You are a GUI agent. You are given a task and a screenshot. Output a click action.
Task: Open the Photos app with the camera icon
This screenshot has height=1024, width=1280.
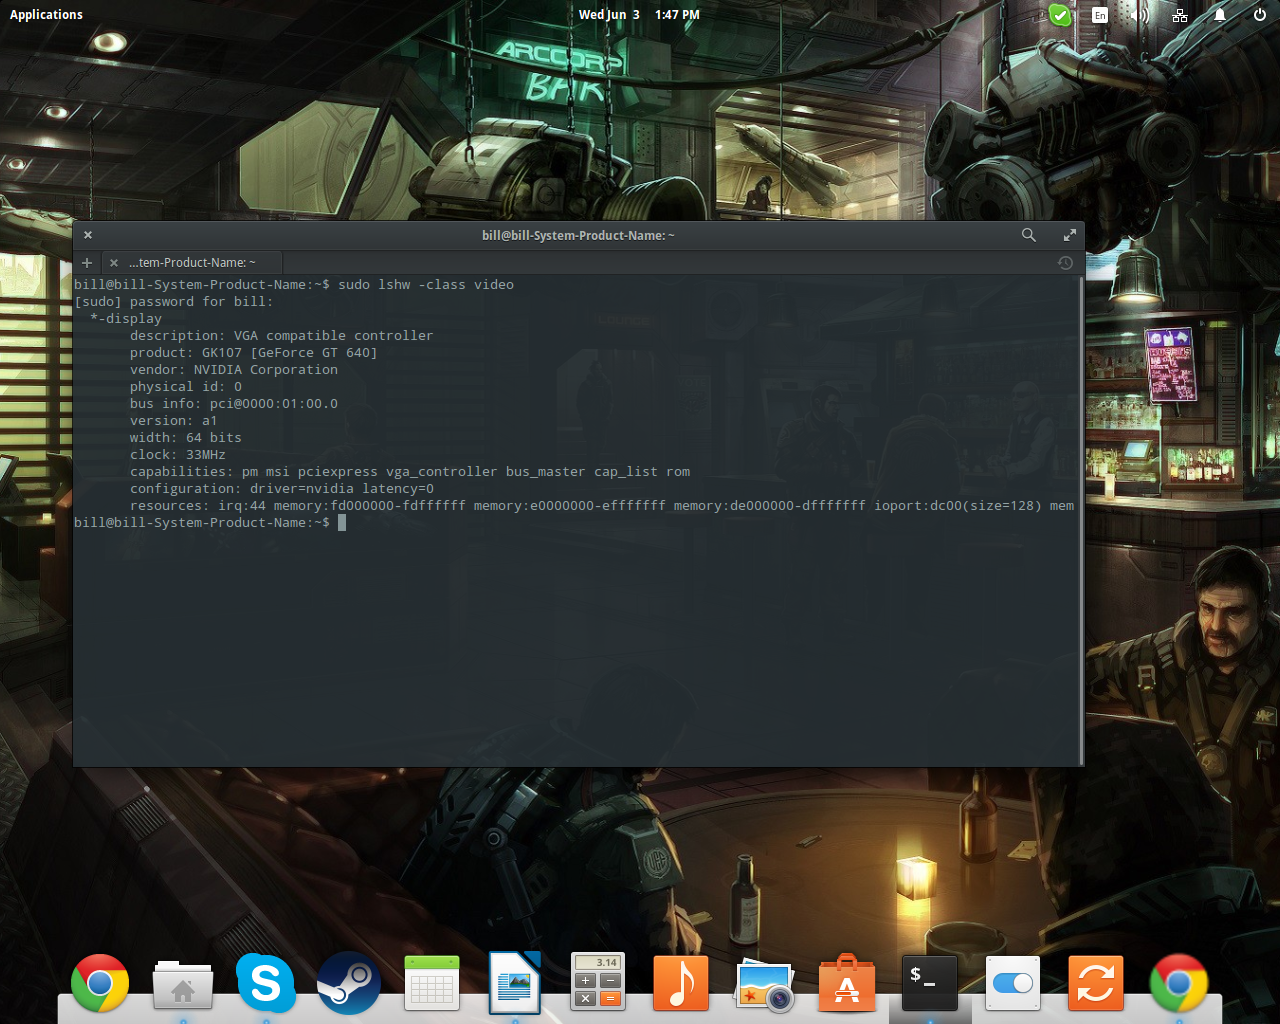pyautogui.click(x=764, y=984)
